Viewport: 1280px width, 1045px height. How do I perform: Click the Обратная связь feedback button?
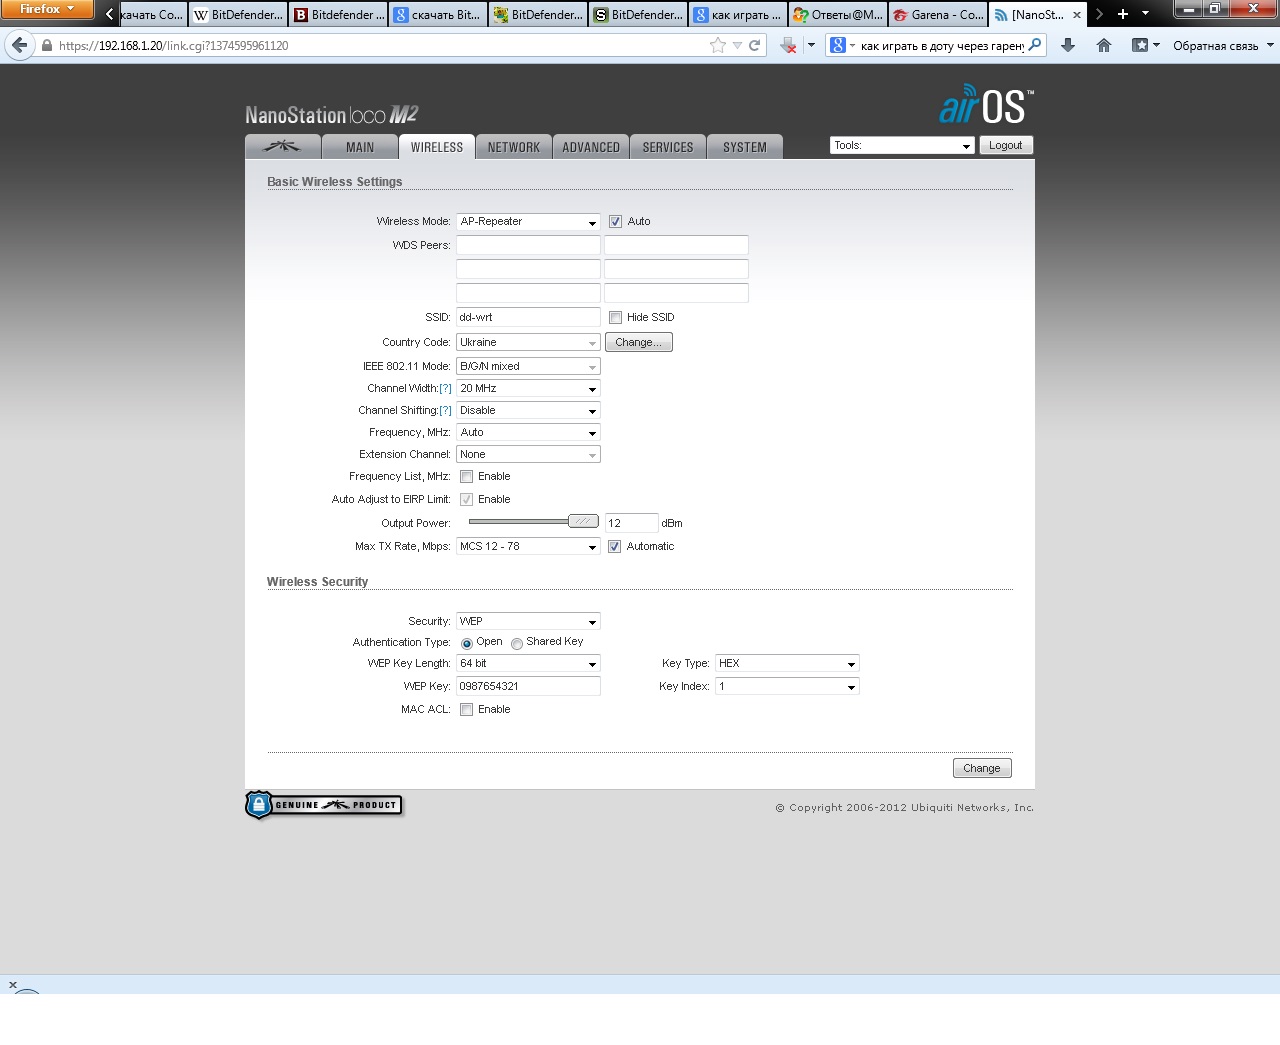(x=1223, y=46)
